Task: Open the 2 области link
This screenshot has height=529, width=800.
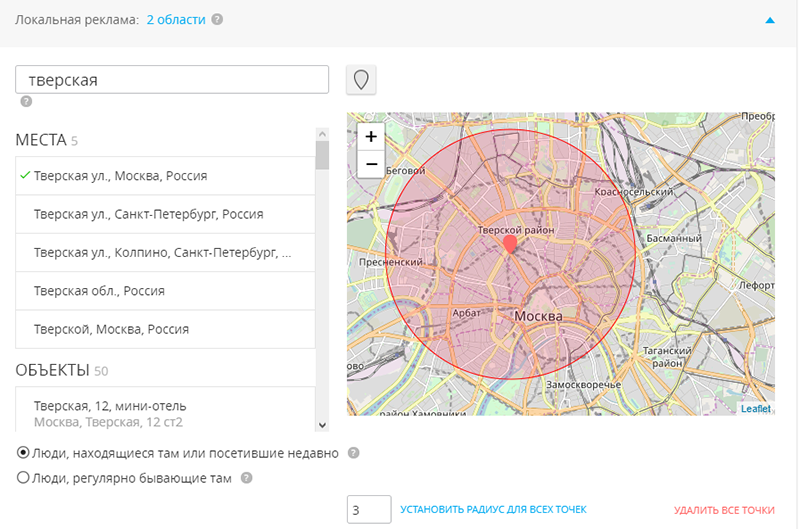Action: 176,19
